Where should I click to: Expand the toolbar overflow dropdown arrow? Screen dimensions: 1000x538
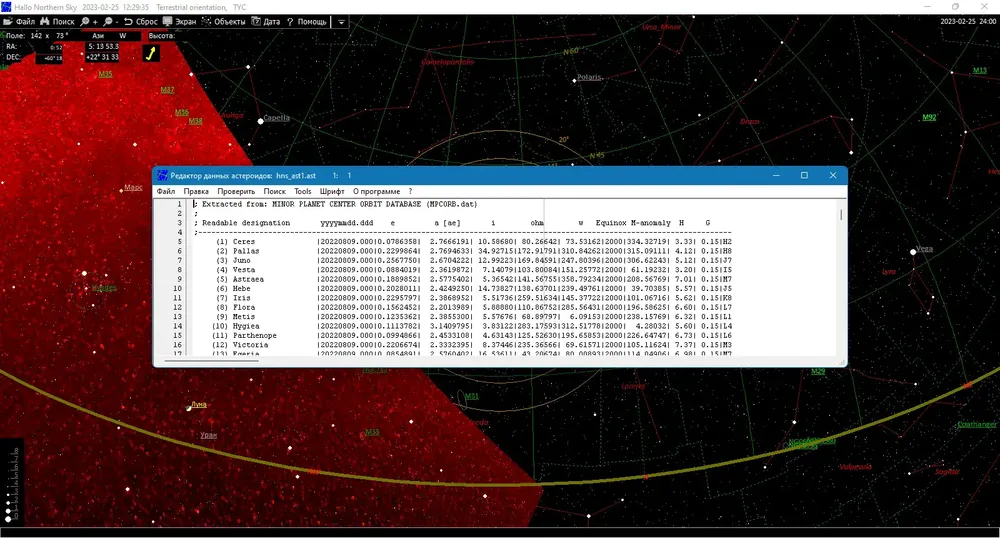point(341,22)
